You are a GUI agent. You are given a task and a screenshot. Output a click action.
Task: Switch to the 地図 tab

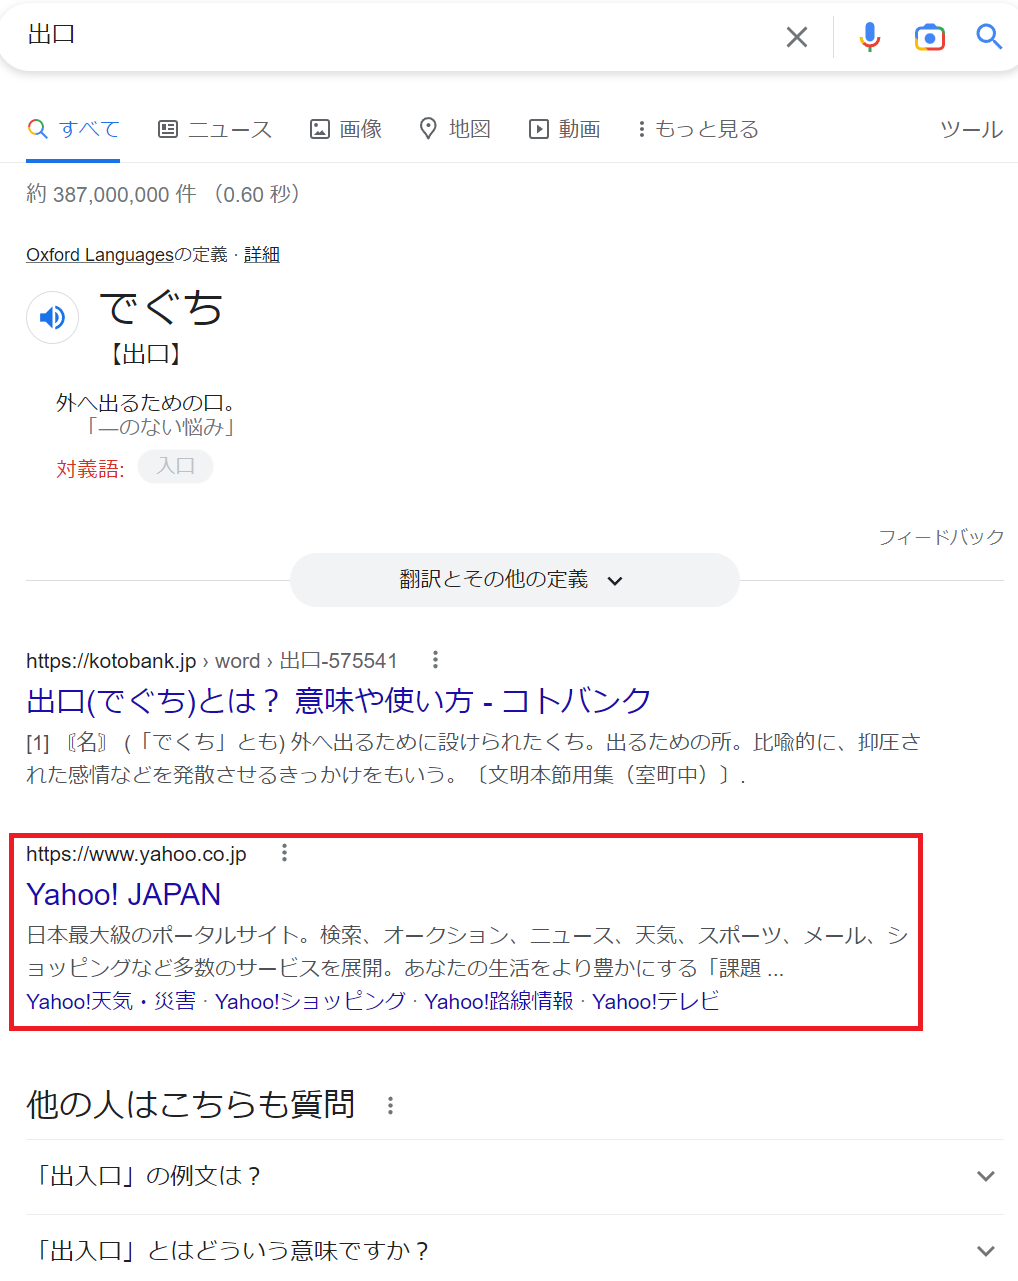coord(455,129)
